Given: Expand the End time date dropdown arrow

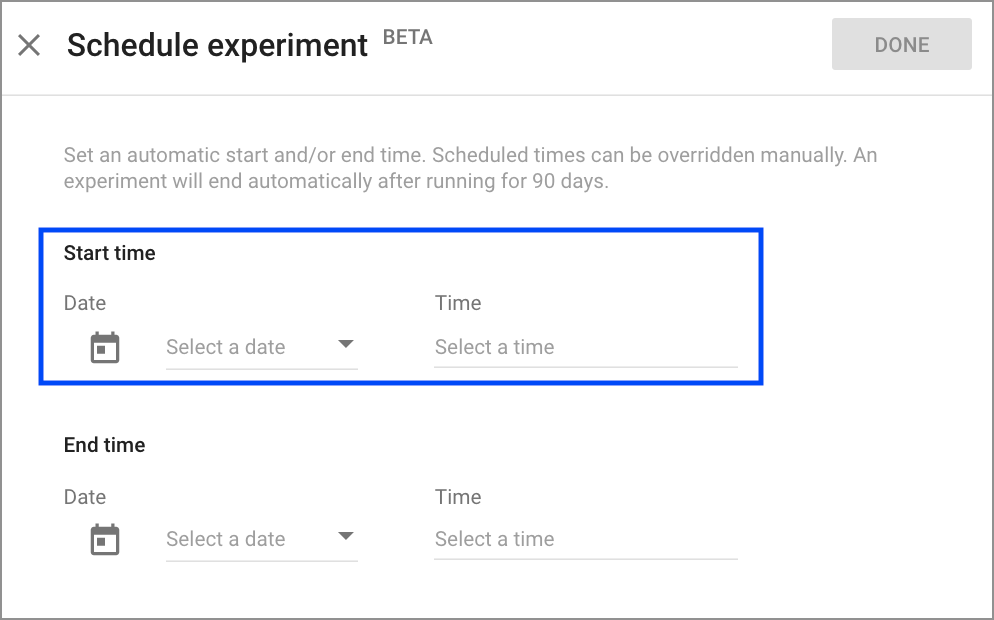Looking at the screenshot, I should point(346,537).
